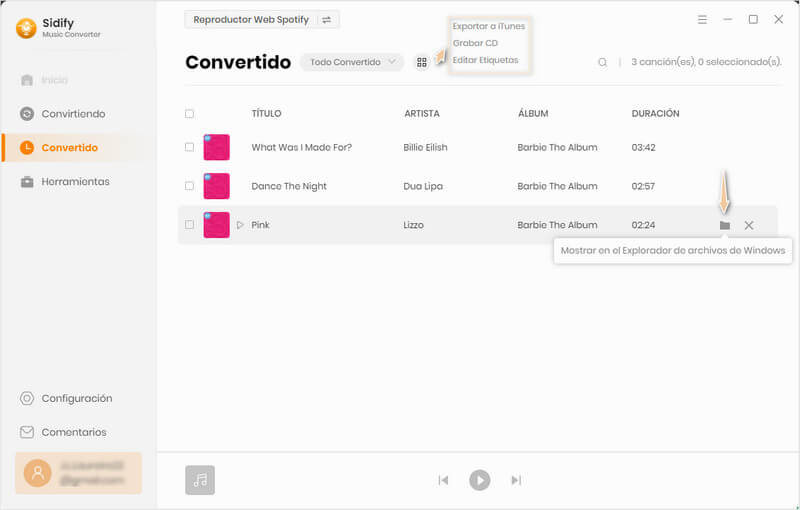Maximize the Sidify window

pyautogui.click(x=753, y=19)
